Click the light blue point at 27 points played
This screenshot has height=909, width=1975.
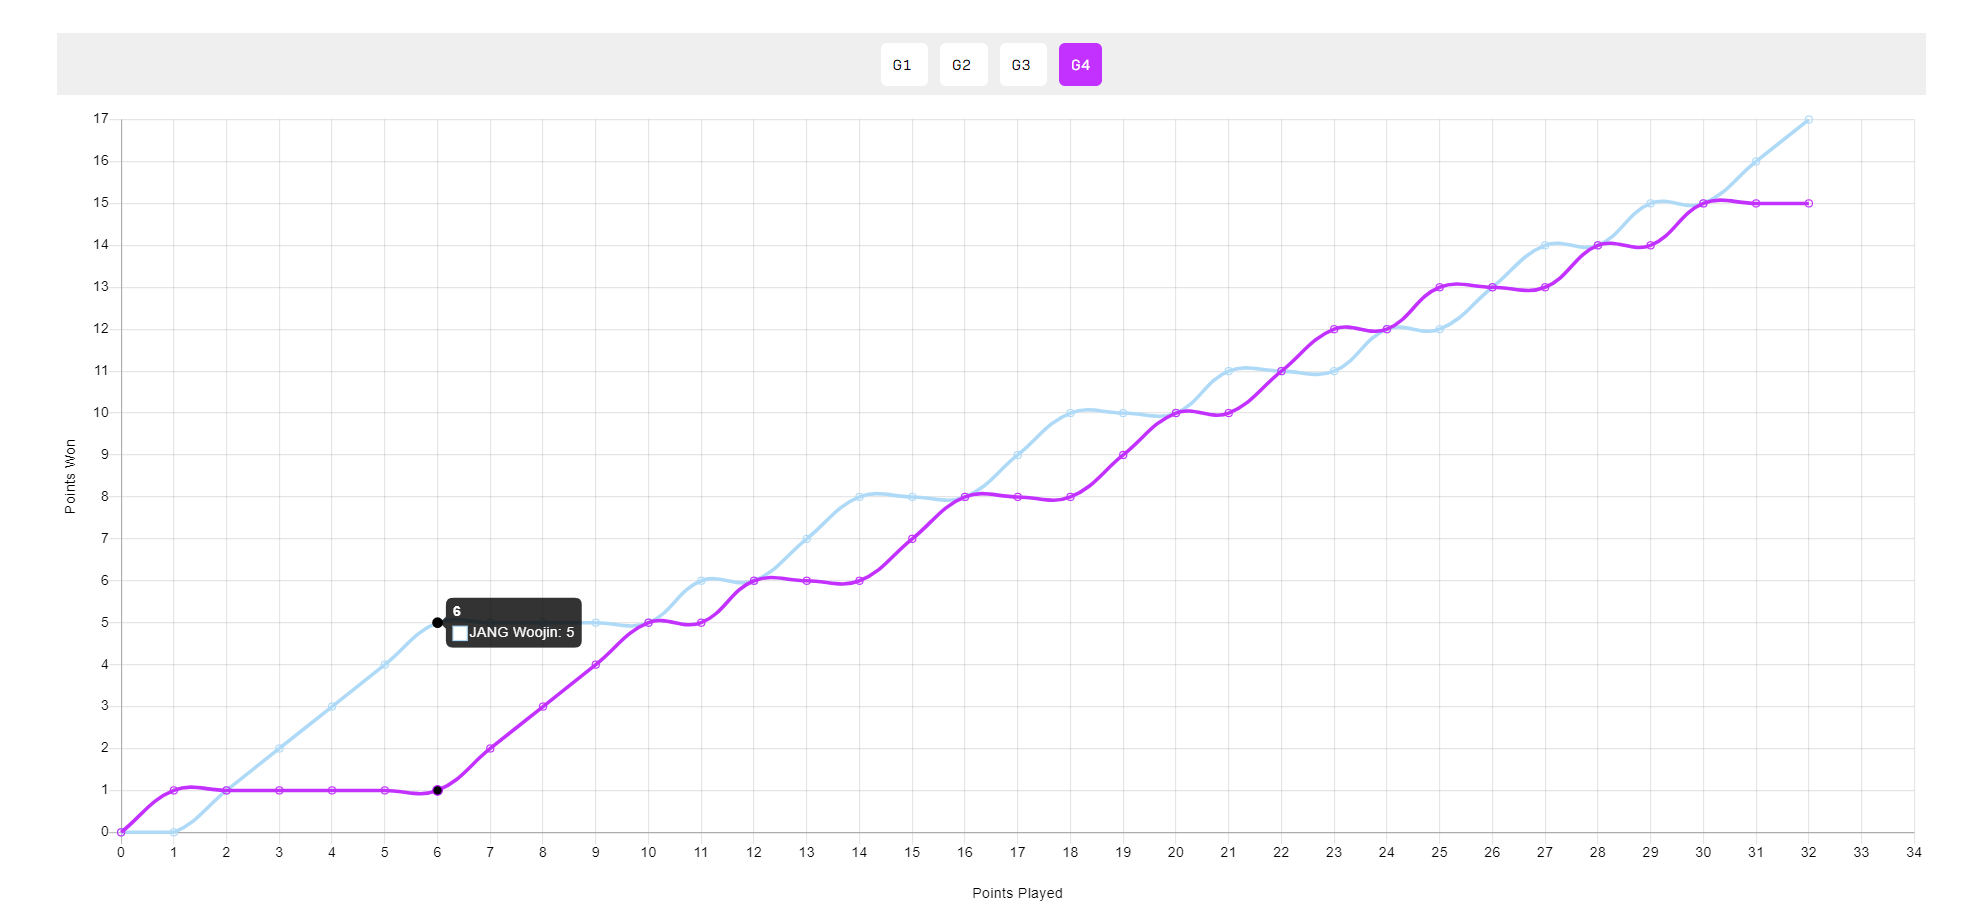[x=1545, y=245]
